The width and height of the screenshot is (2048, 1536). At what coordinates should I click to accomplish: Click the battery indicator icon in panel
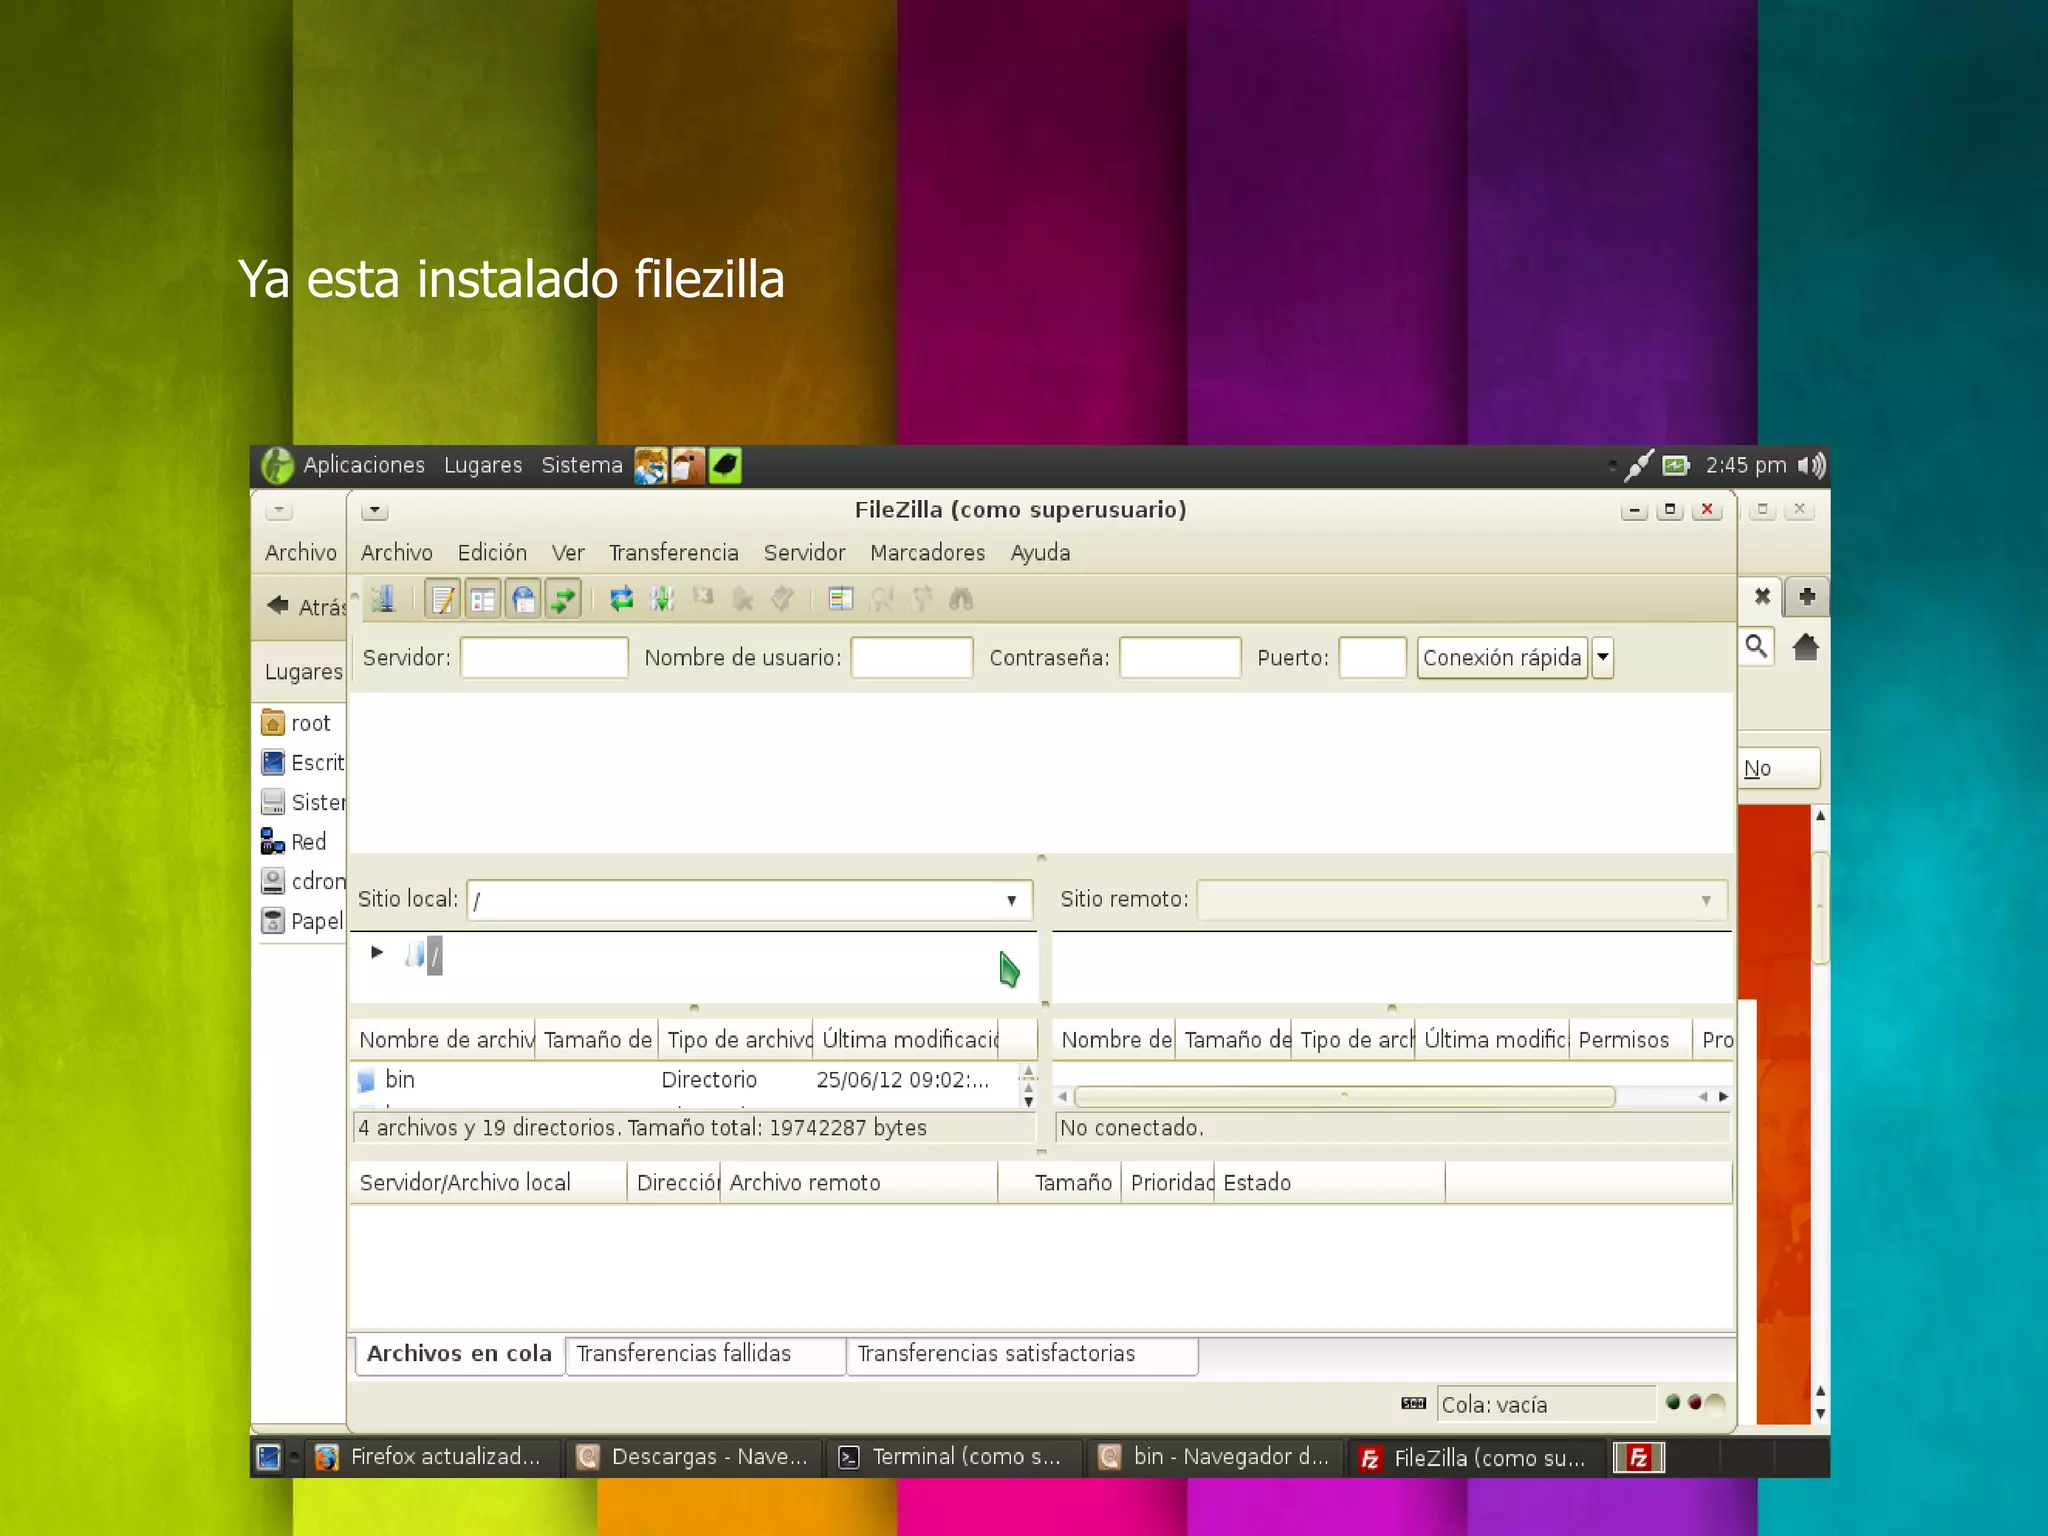click(x=1676, y=465)
